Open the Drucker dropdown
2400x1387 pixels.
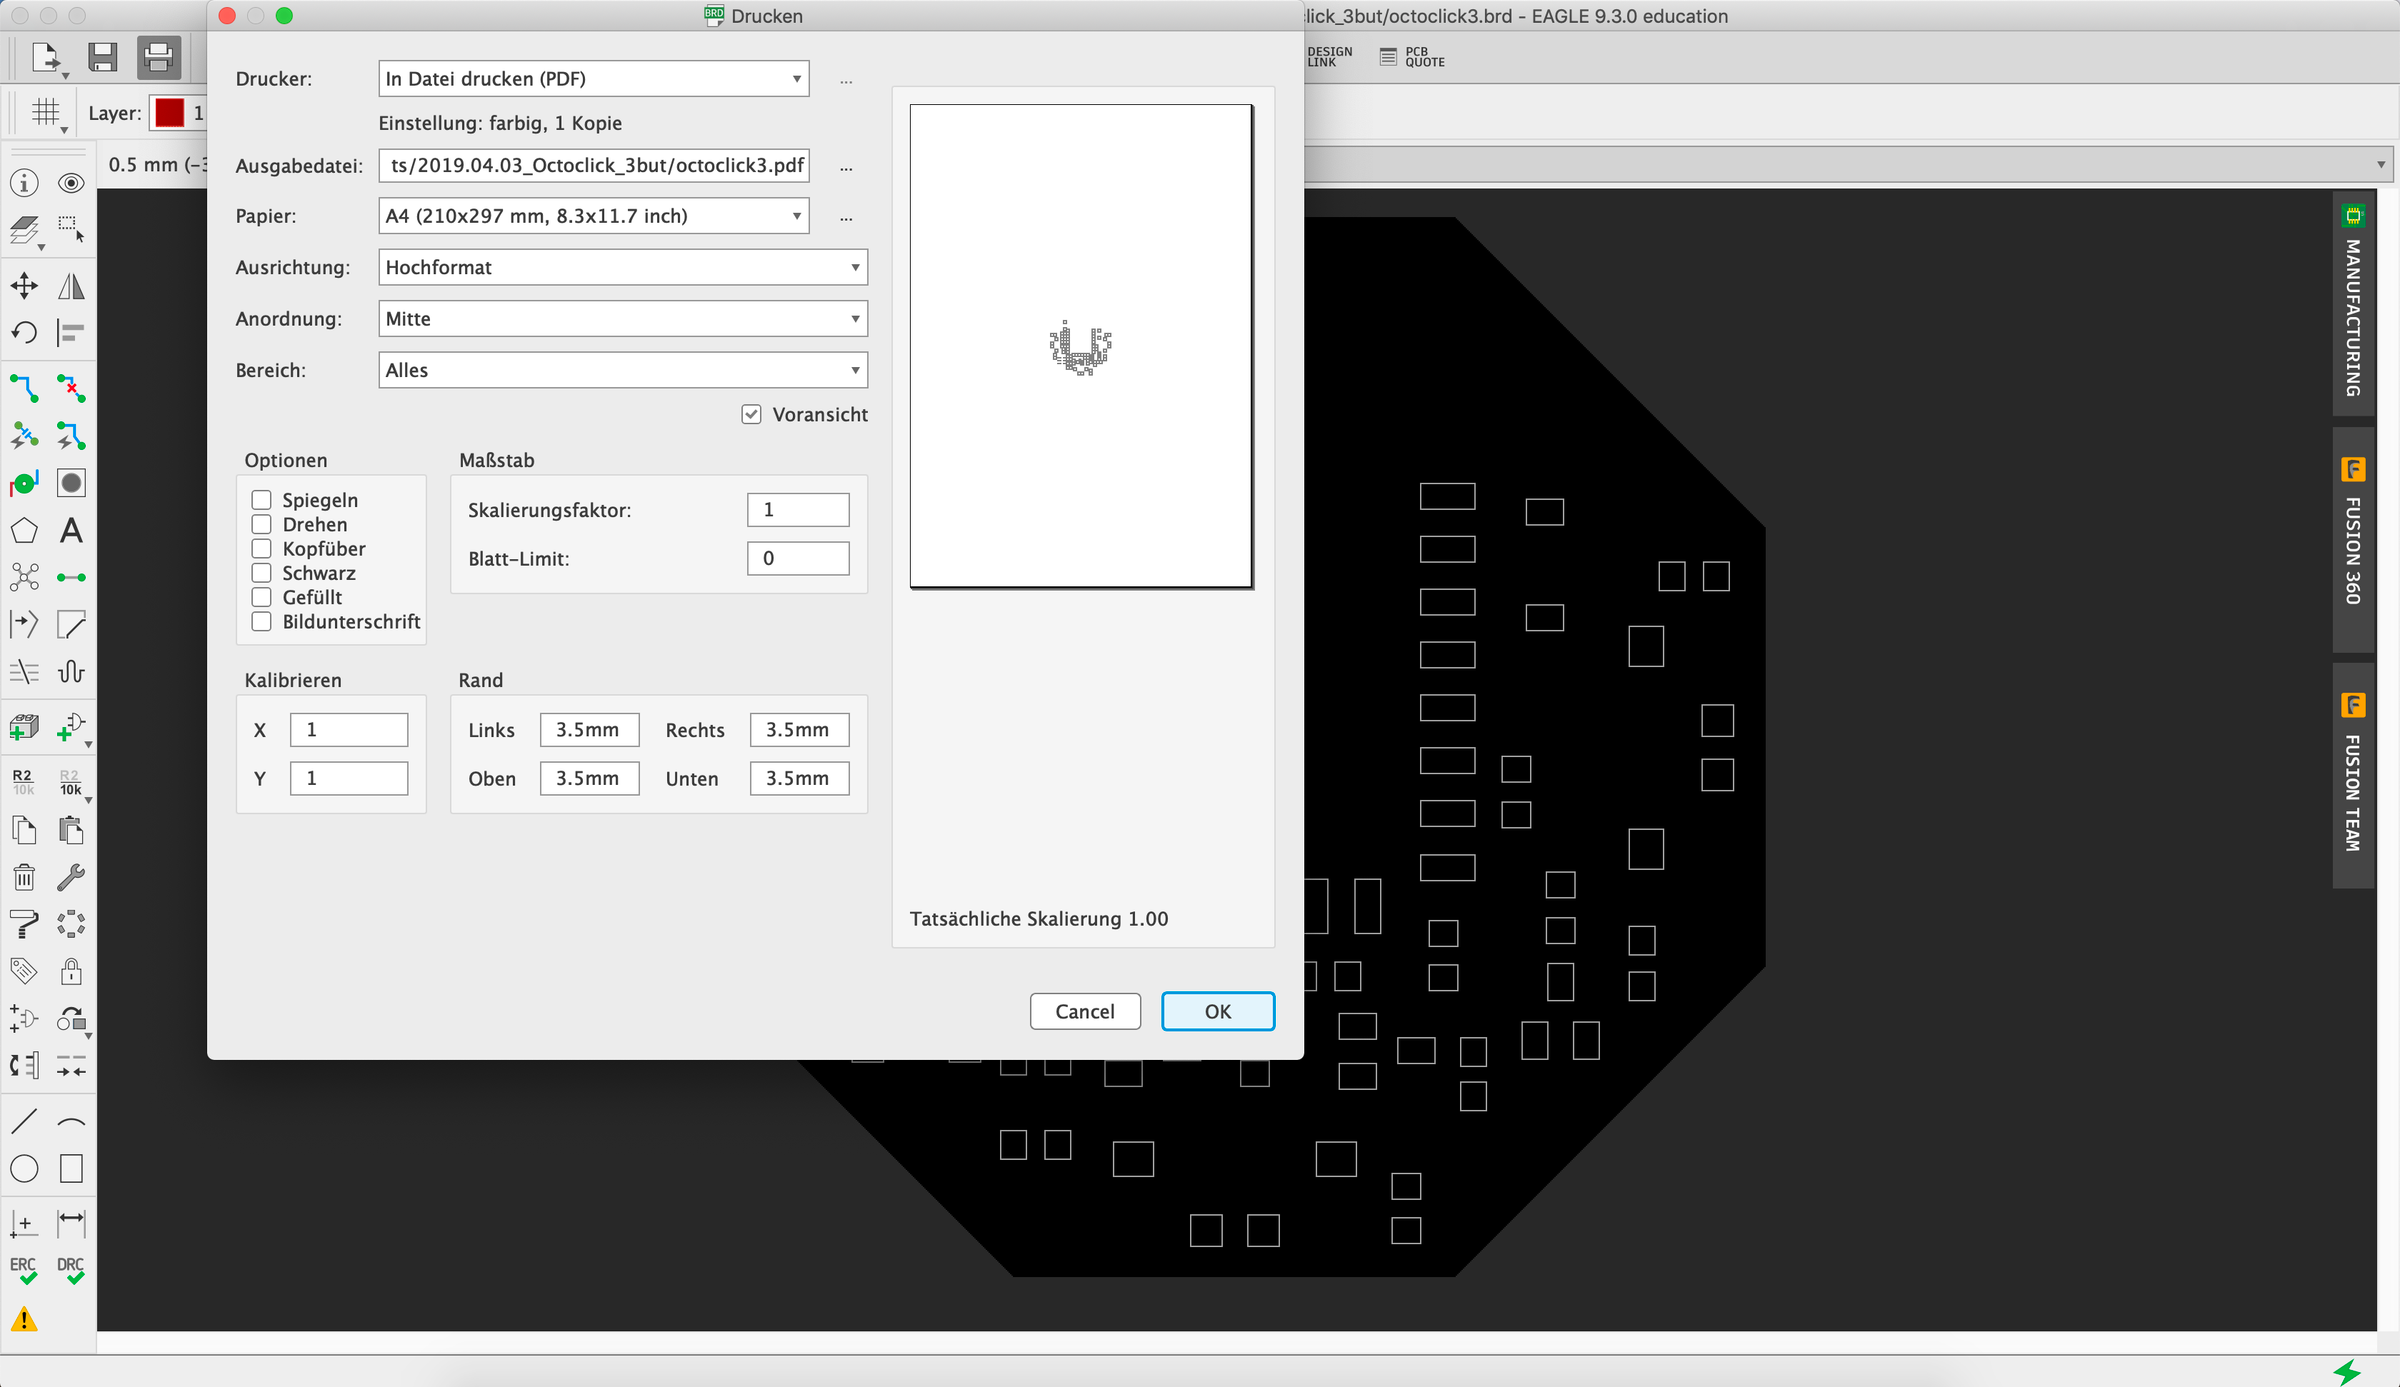click(x=594, y=79)
